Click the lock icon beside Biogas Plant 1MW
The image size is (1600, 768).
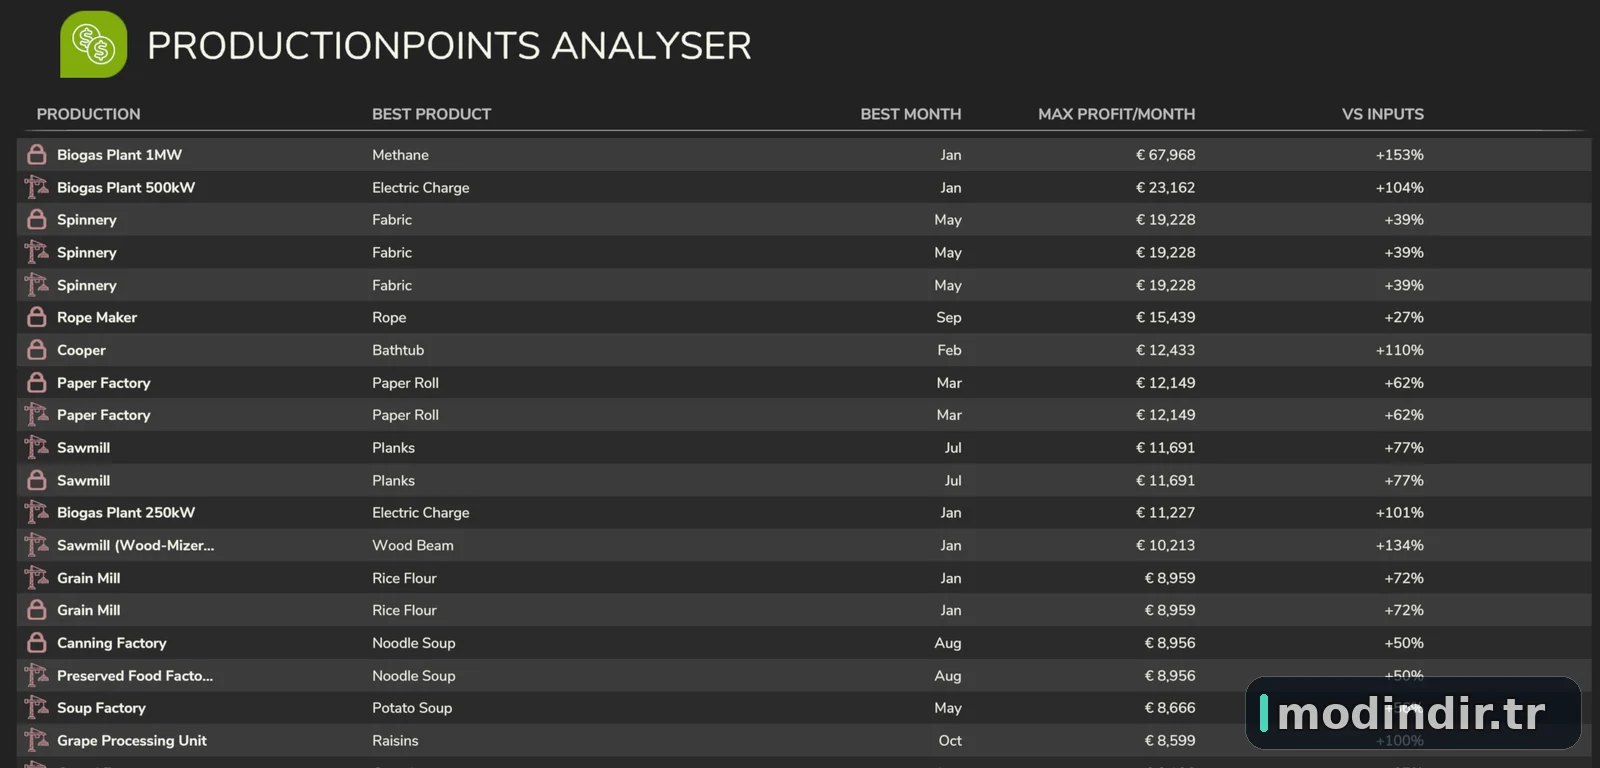click(37, 154)
